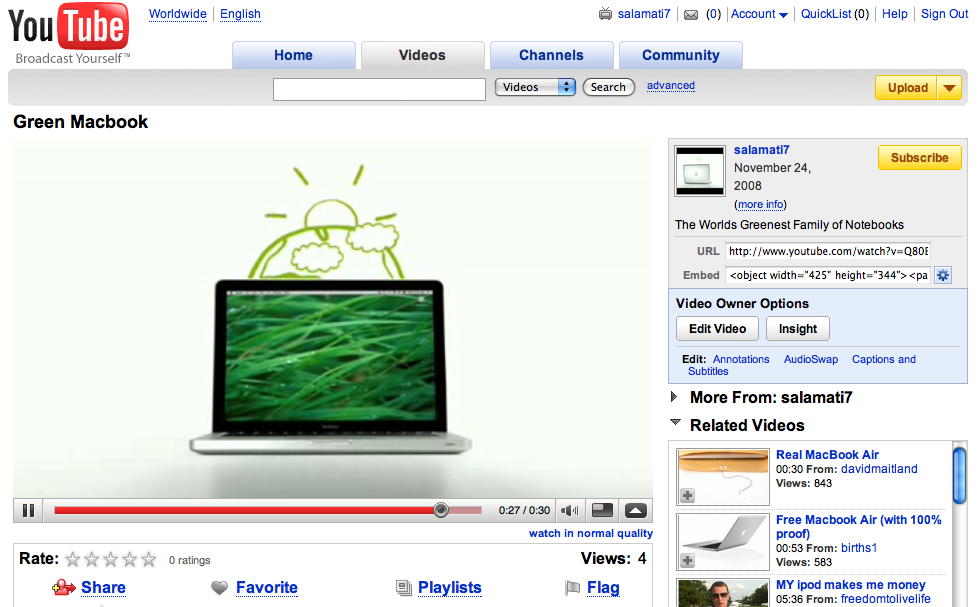The height and width of the screenshot is (607, 980).
Task: Open the Flag link
Action: (x=603, y=588)
